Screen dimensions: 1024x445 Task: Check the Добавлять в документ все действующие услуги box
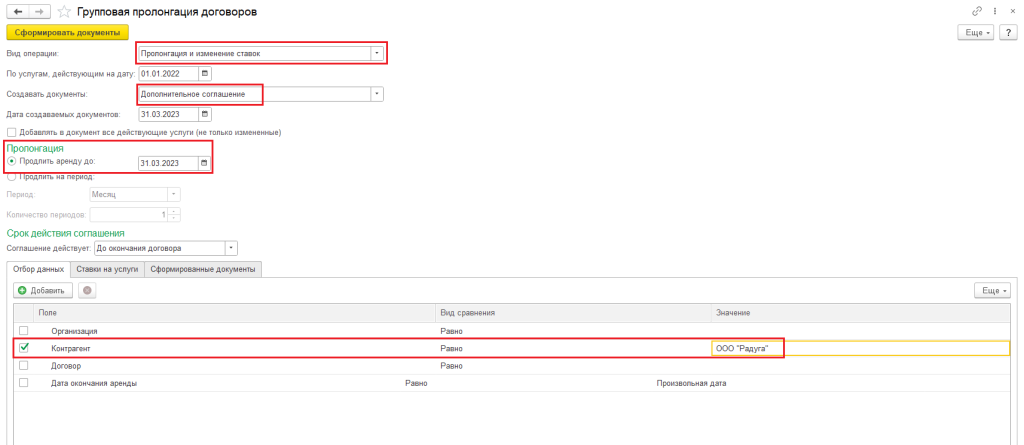(11, 132)
